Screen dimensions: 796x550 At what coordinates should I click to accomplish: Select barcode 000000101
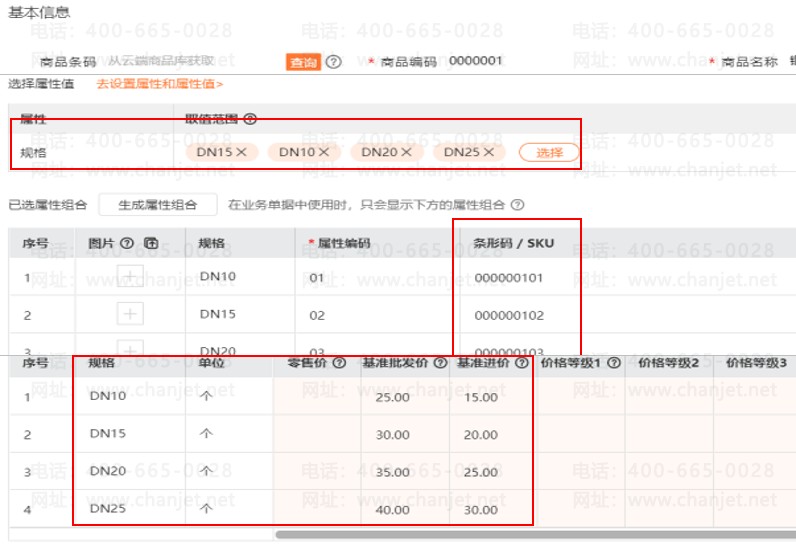[509, 278]
